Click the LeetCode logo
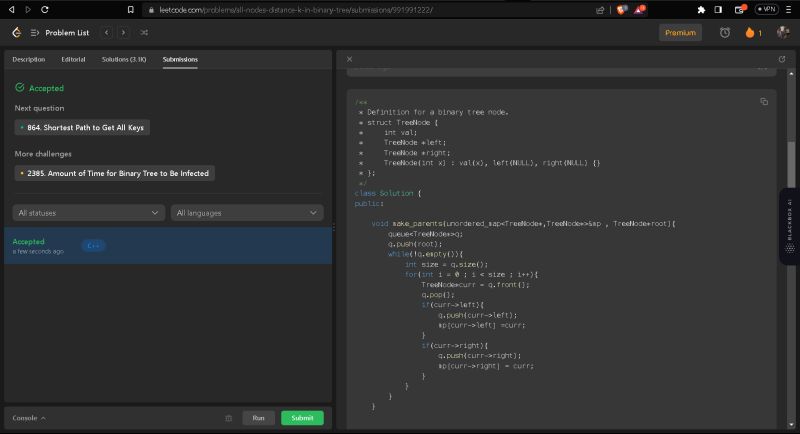800x434 pixels. 16,33
